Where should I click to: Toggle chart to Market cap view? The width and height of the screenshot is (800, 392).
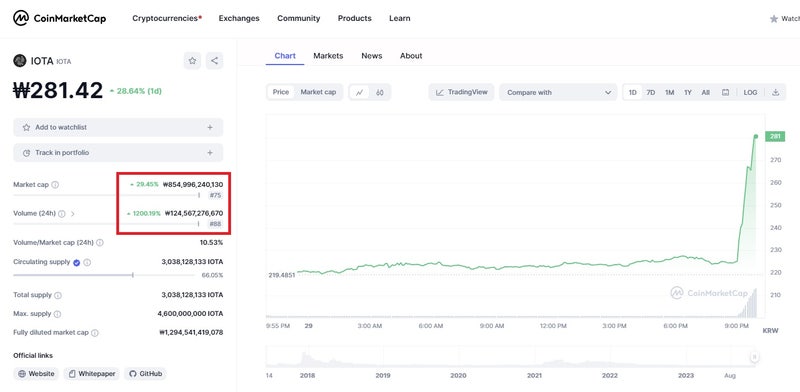pos(318,92)
